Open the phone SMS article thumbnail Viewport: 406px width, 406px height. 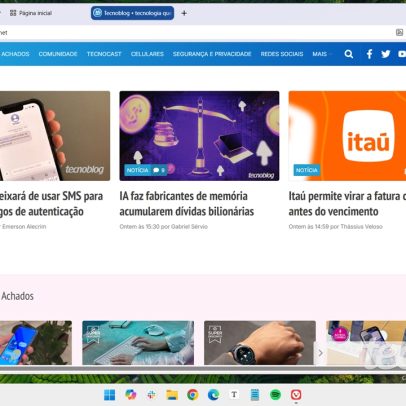(55, 136)
